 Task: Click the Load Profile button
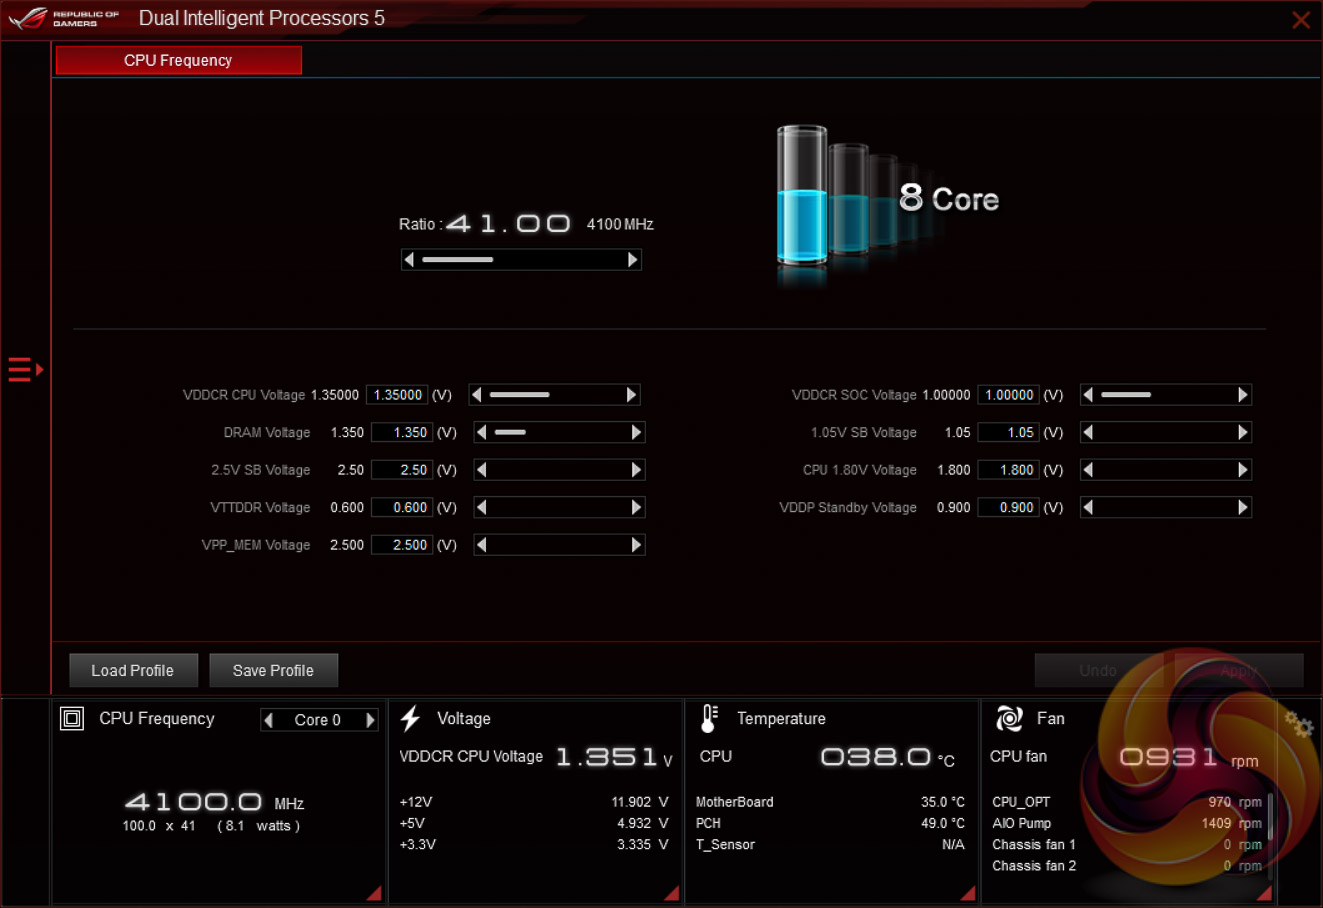(133, 670)
